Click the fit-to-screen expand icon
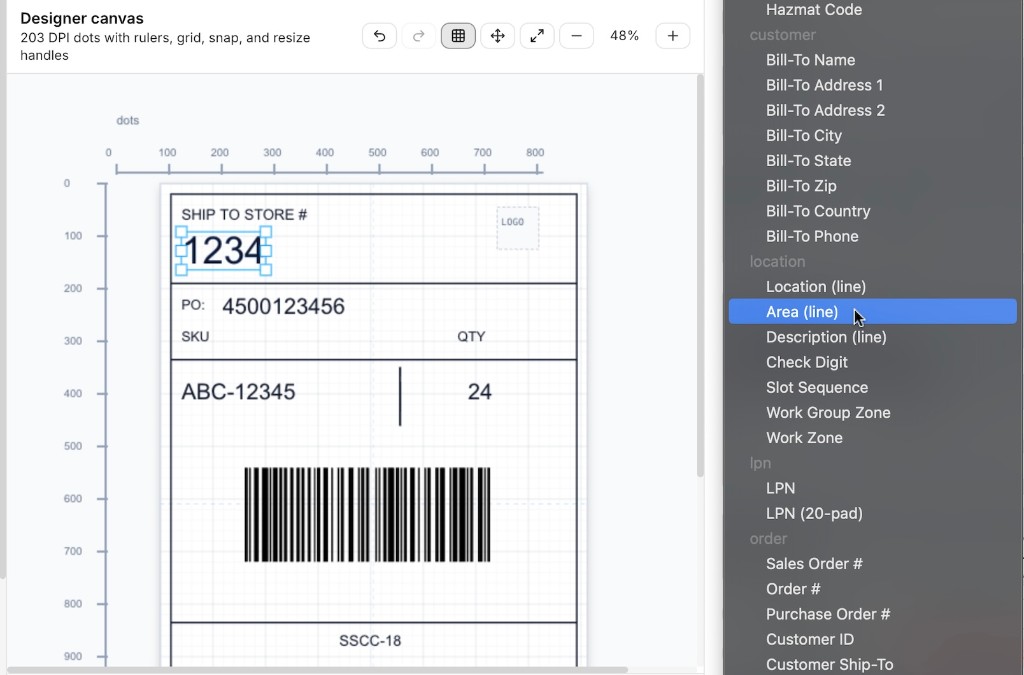The width and height of the screenshot is (1024, 675). click(x=537, y=36)
